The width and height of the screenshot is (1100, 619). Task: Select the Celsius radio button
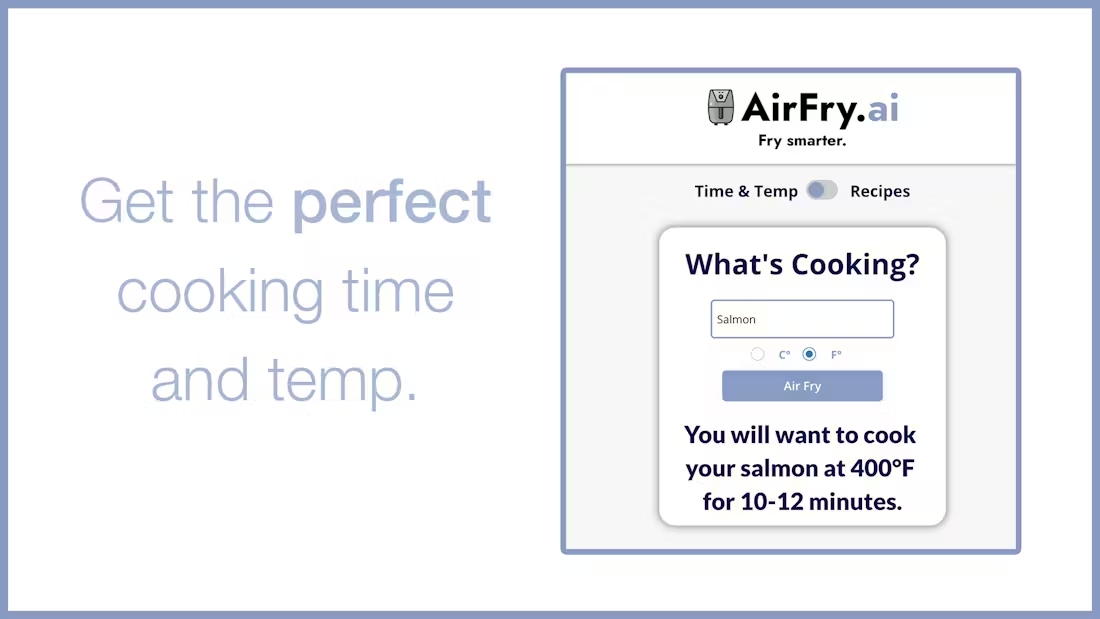coord(757,354)
